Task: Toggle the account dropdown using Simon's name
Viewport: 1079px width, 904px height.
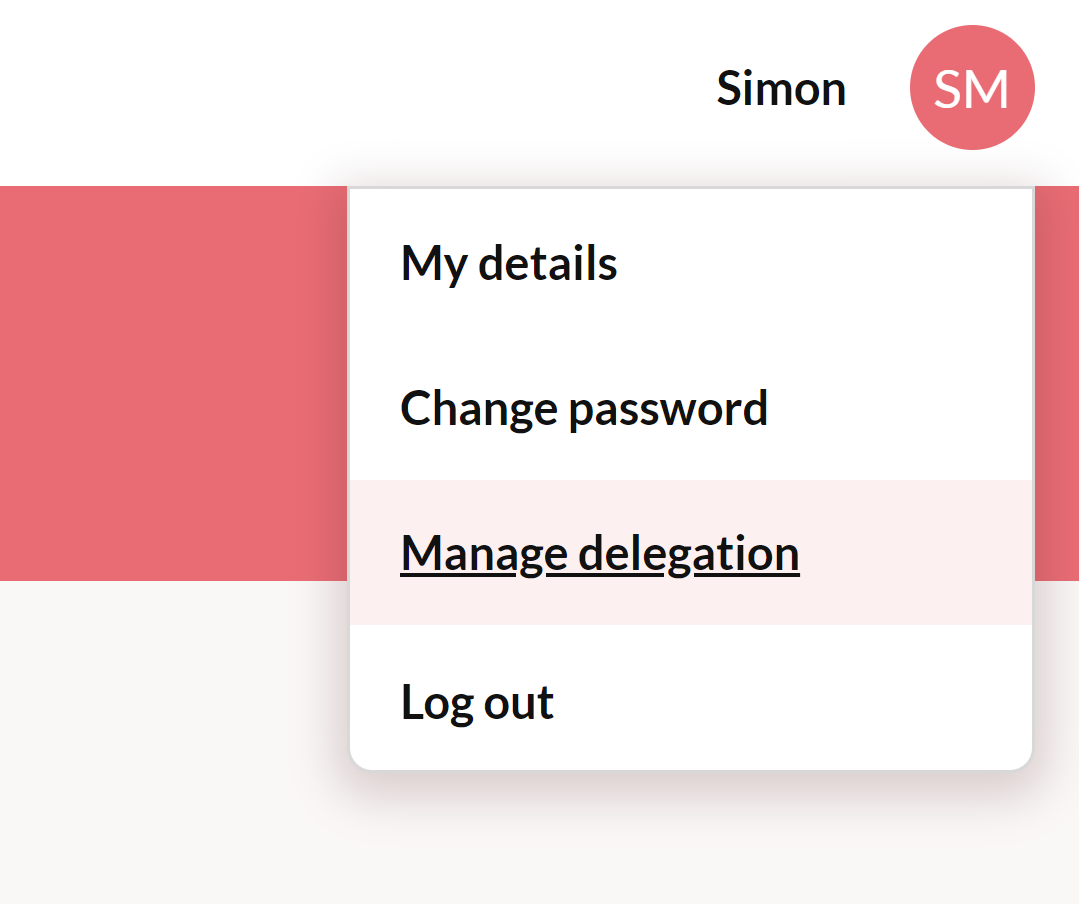Action: (x=781, y=89)
